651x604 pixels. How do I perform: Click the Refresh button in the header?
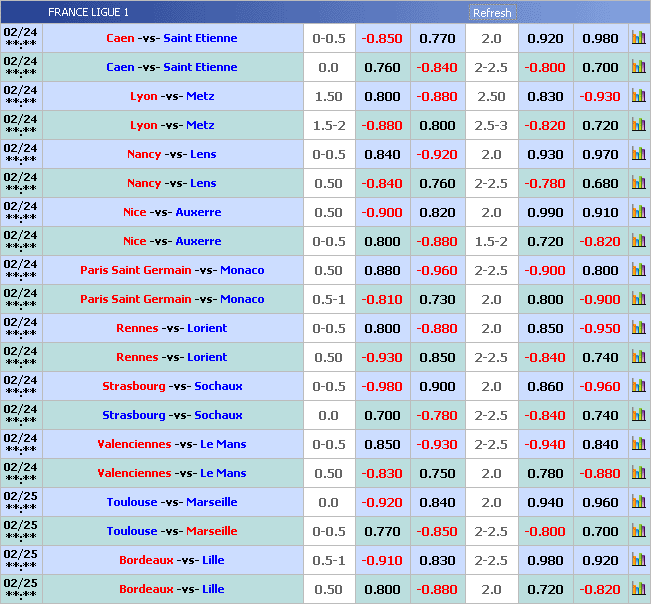click(491, 13)
